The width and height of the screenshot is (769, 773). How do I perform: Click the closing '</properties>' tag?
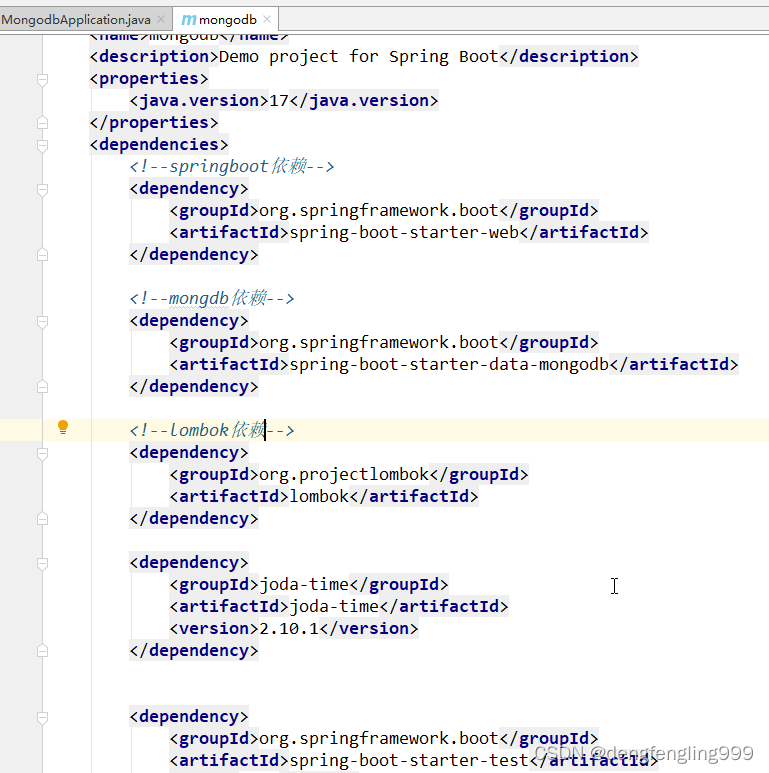pyautogui.click(x=154, y=122)
